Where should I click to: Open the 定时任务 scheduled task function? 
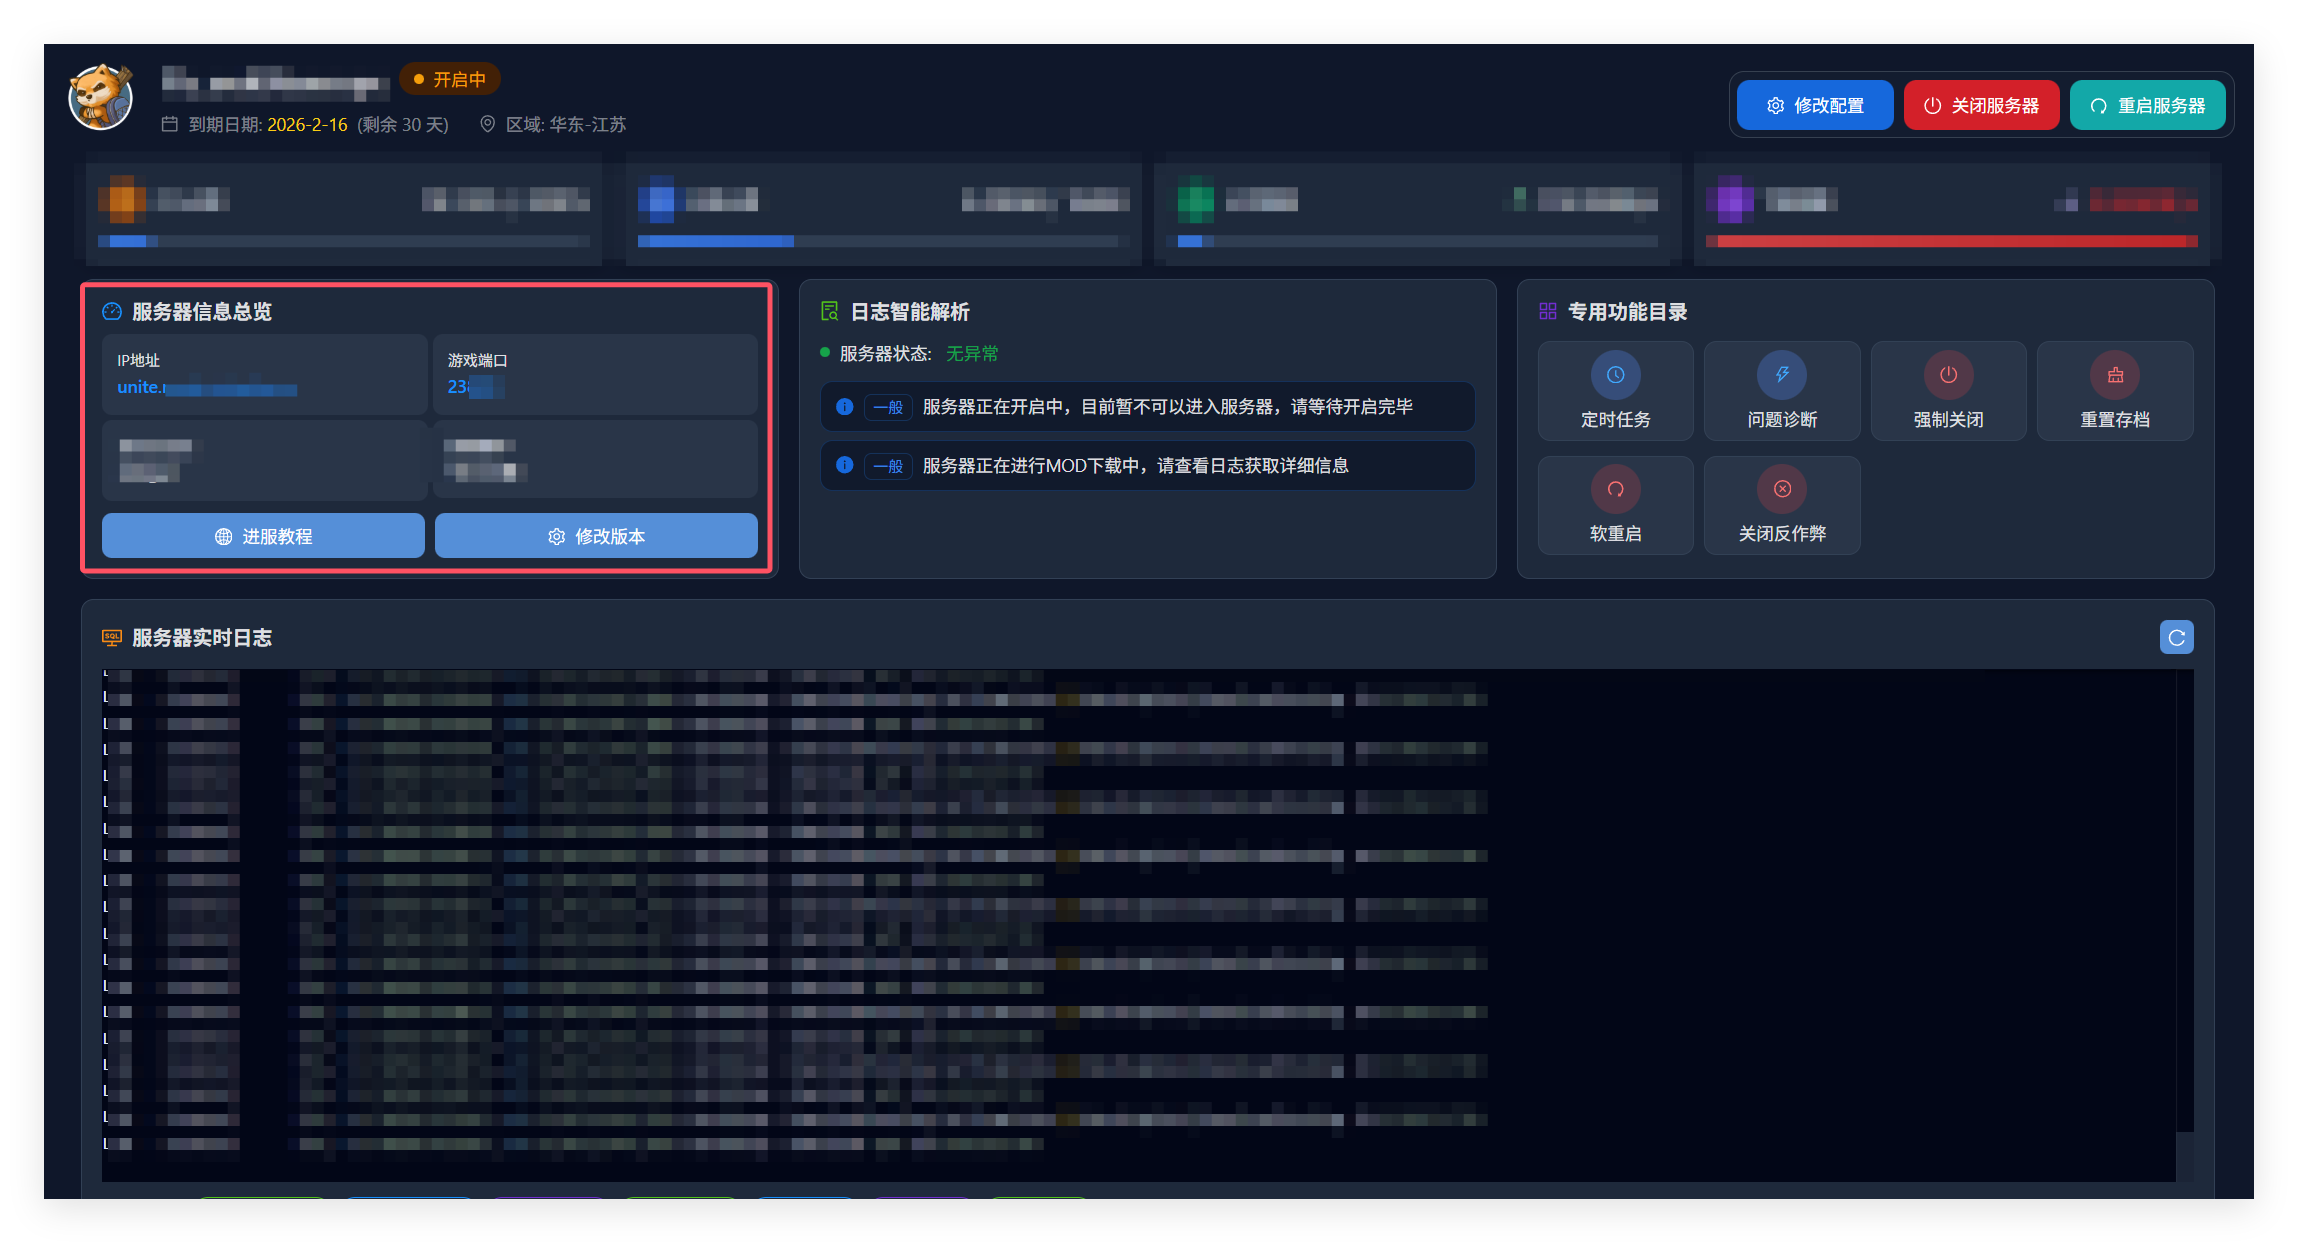pyautogui.click(x=1615, y=391)
